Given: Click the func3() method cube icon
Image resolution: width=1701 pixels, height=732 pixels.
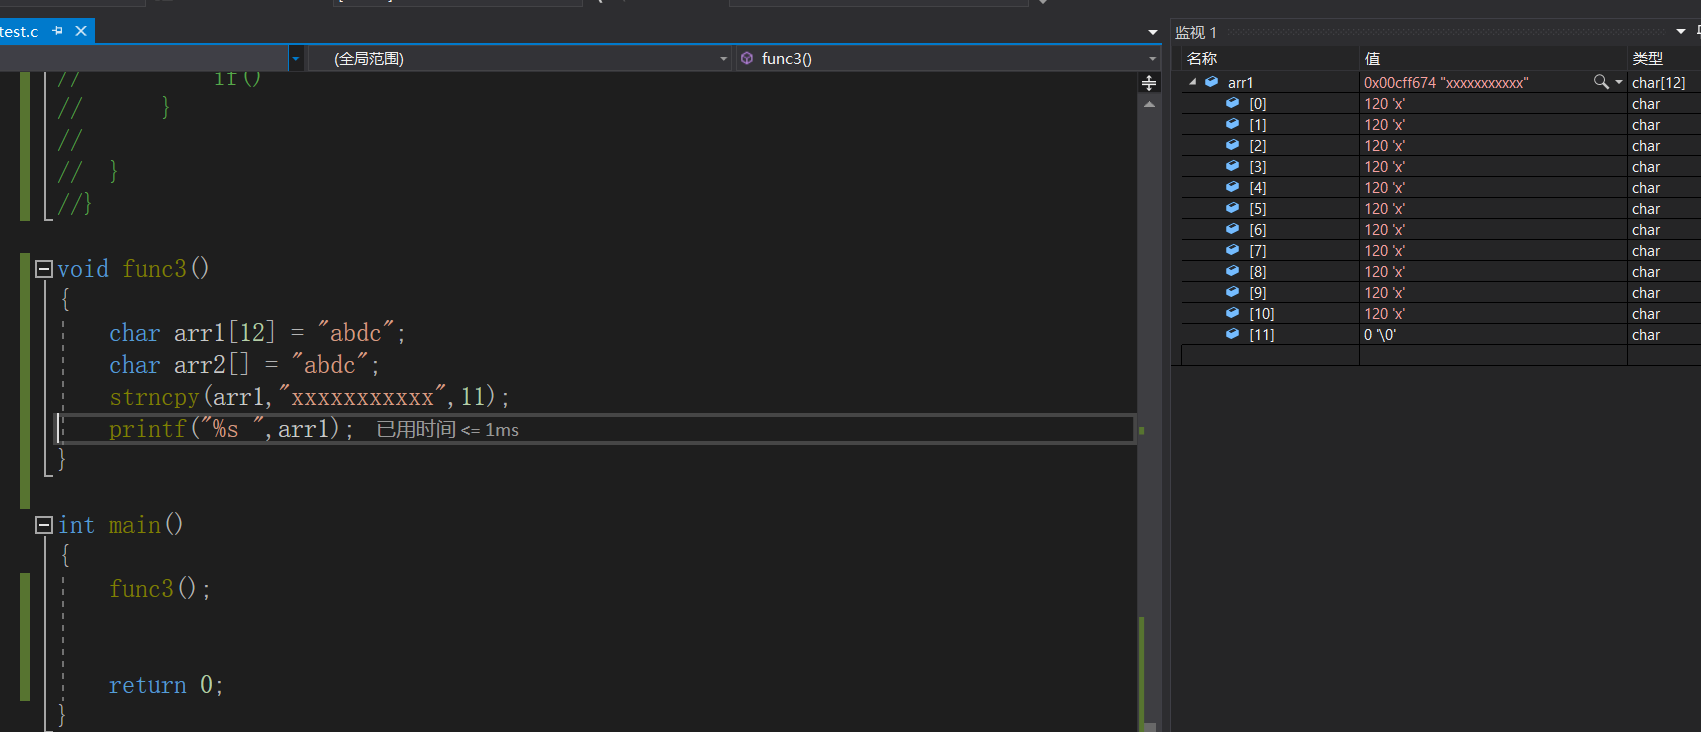Looking at the screenshot, I should pyautogui.click(x=747, y=58).
